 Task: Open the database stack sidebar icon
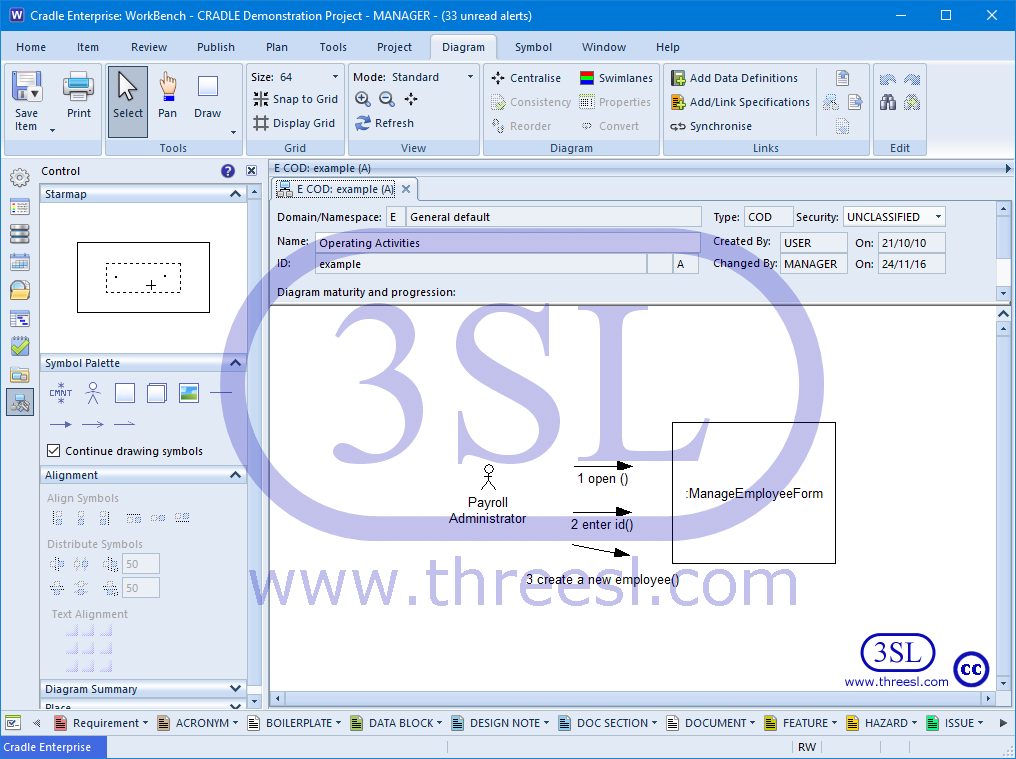20,234
